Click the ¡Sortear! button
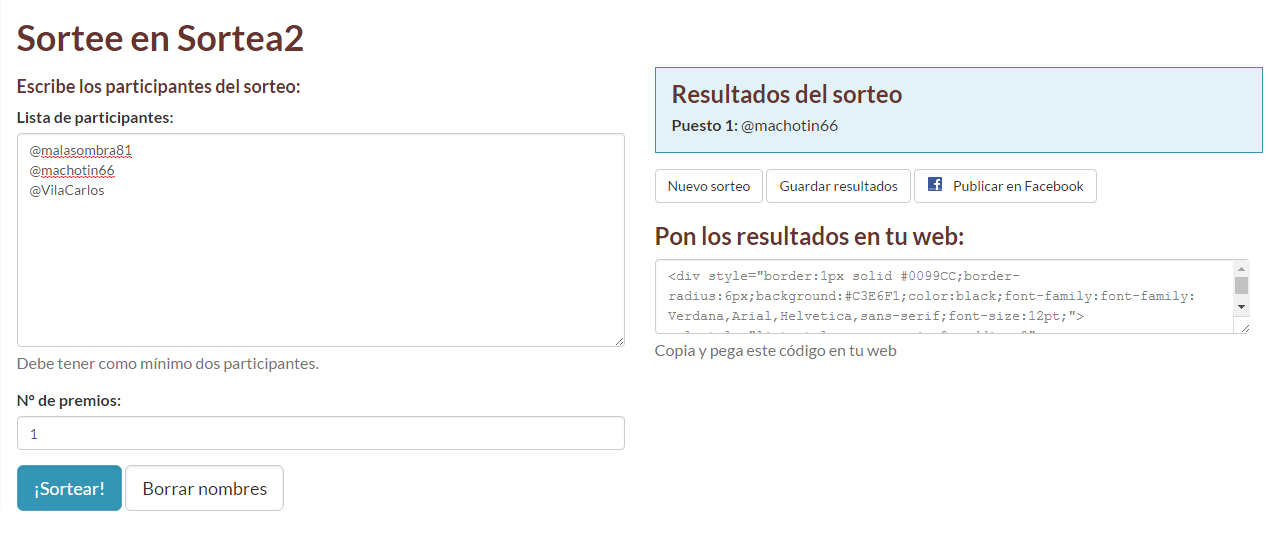 [x=69, y=488]
